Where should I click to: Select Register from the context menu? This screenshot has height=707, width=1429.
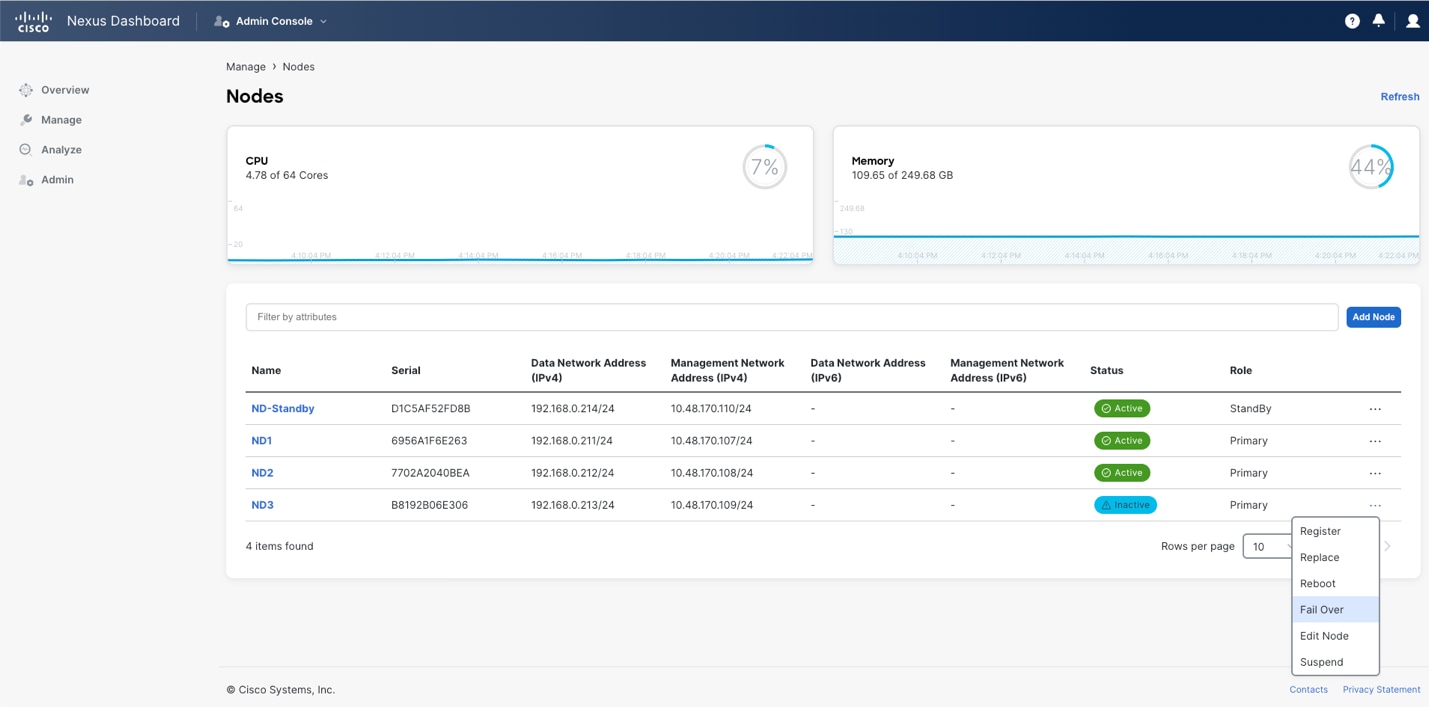tap(1335, 531)
